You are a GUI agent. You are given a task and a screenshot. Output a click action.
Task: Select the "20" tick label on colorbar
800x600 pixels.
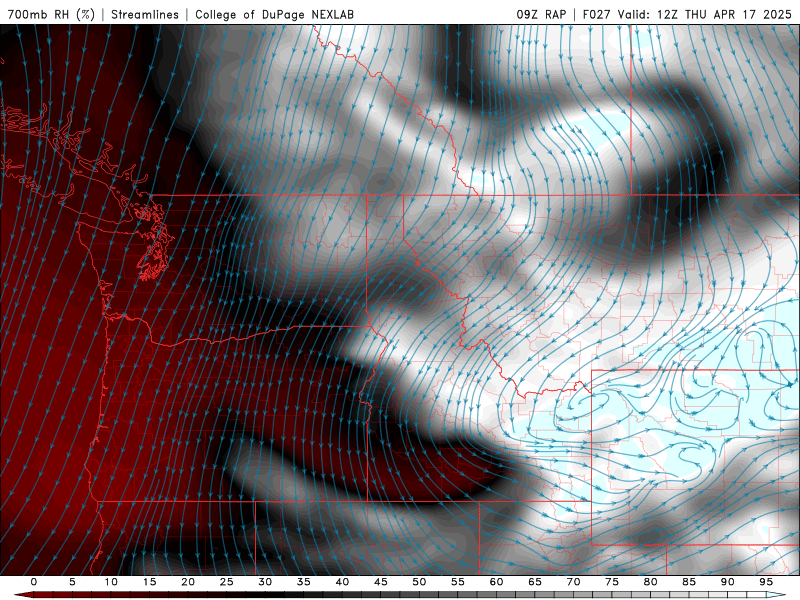tap(188, 582)
